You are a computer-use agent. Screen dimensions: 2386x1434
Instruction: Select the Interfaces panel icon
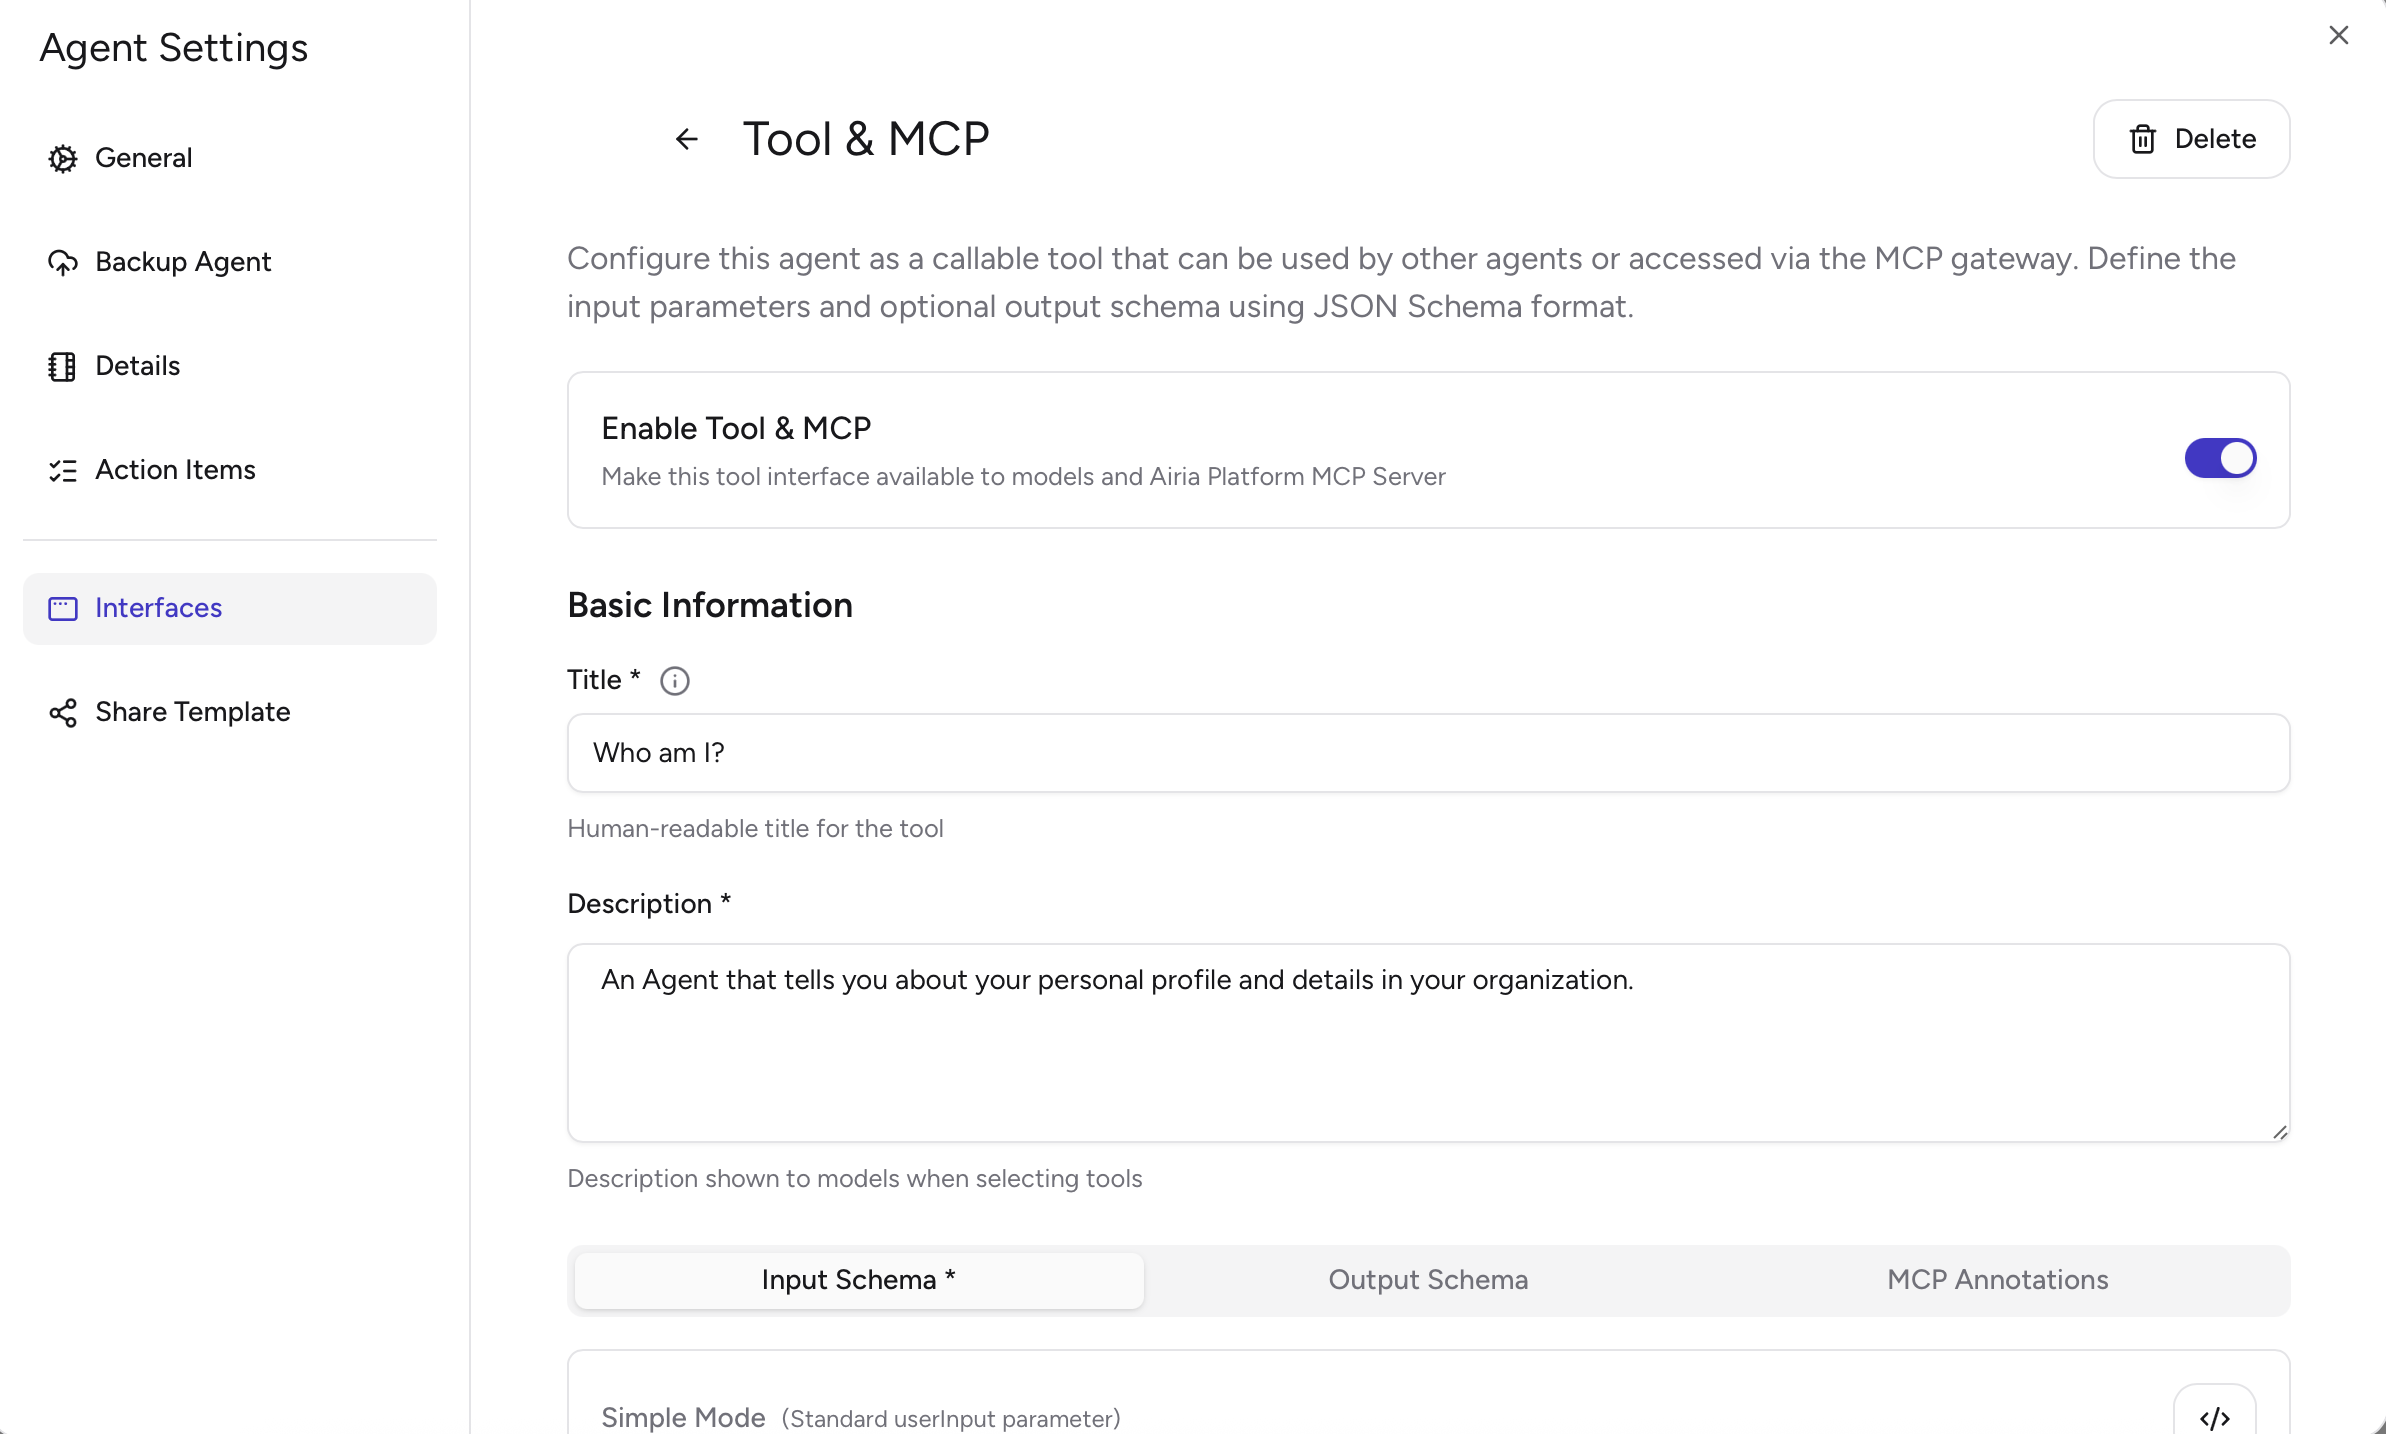pyautogui.click(x=62, y=608)
